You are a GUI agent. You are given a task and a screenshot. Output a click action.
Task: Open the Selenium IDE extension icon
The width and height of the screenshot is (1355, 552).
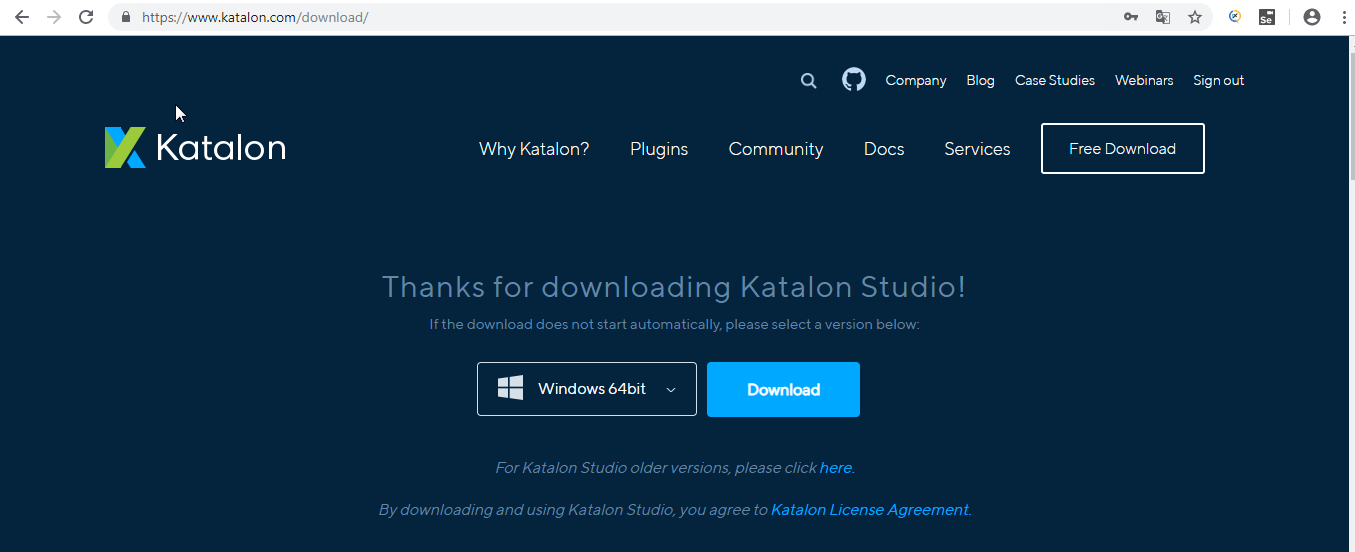1267,17
